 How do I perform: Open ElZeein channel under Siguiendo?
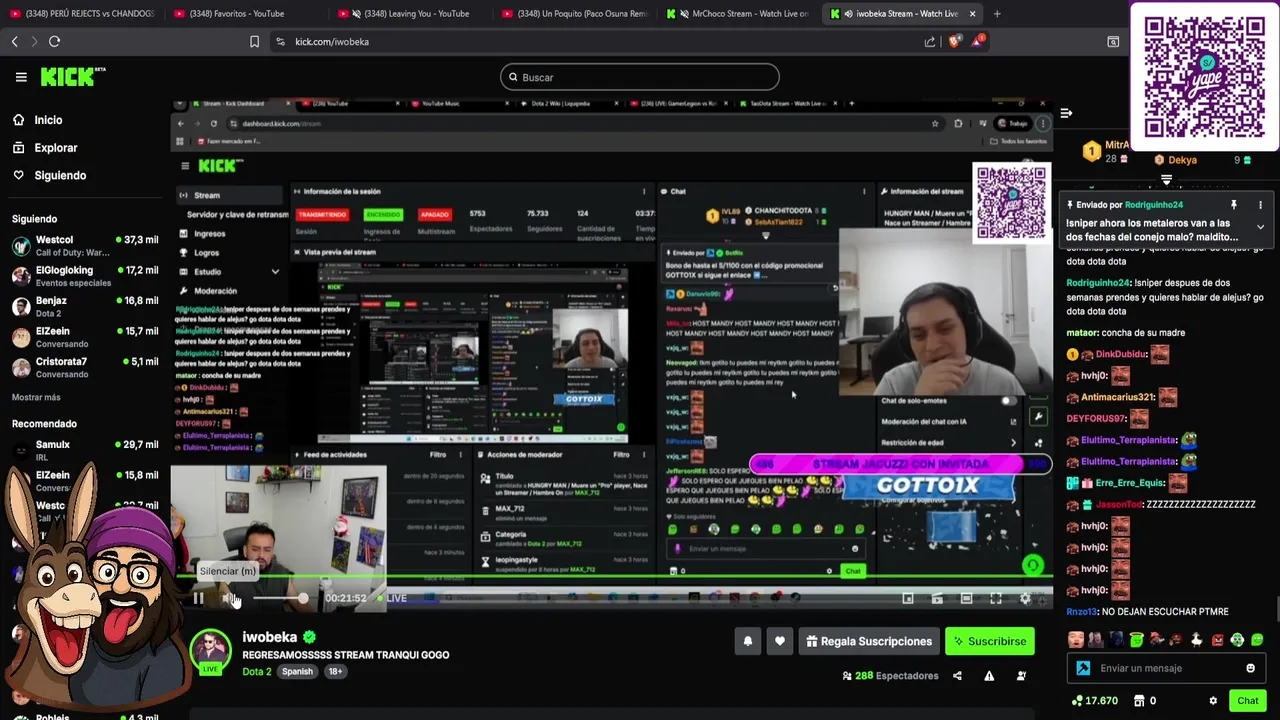[85, 337]
